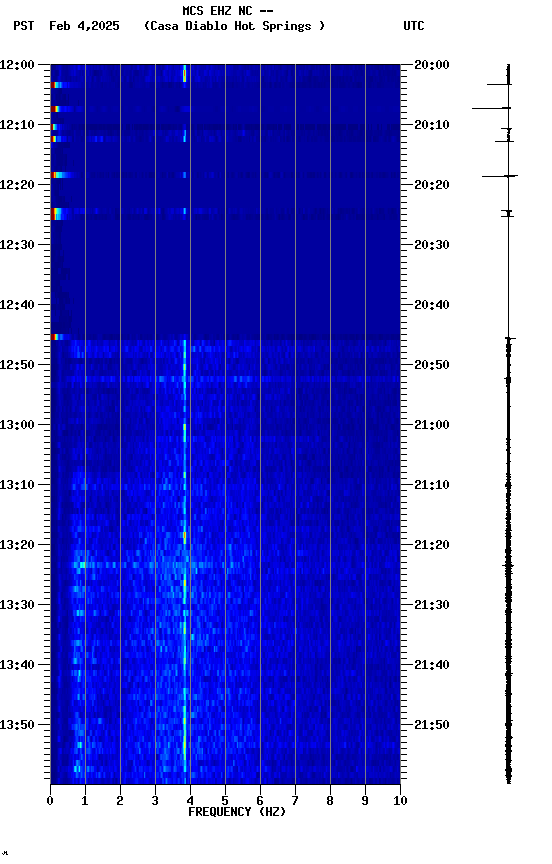
Task: Click the '20:00' UTC time label
Action: coord(432,65)
